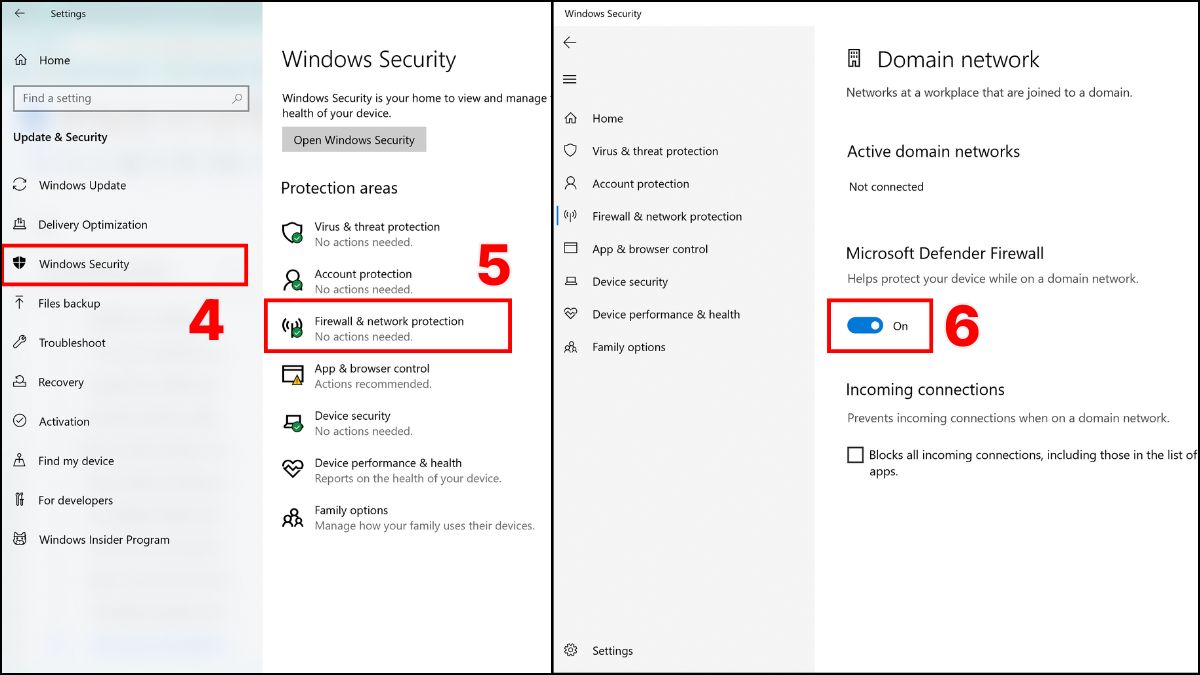This screenshot has width=1200, height=675.
Task: Check Blocks all incoming connections box
Action: (x=855, y=455)
